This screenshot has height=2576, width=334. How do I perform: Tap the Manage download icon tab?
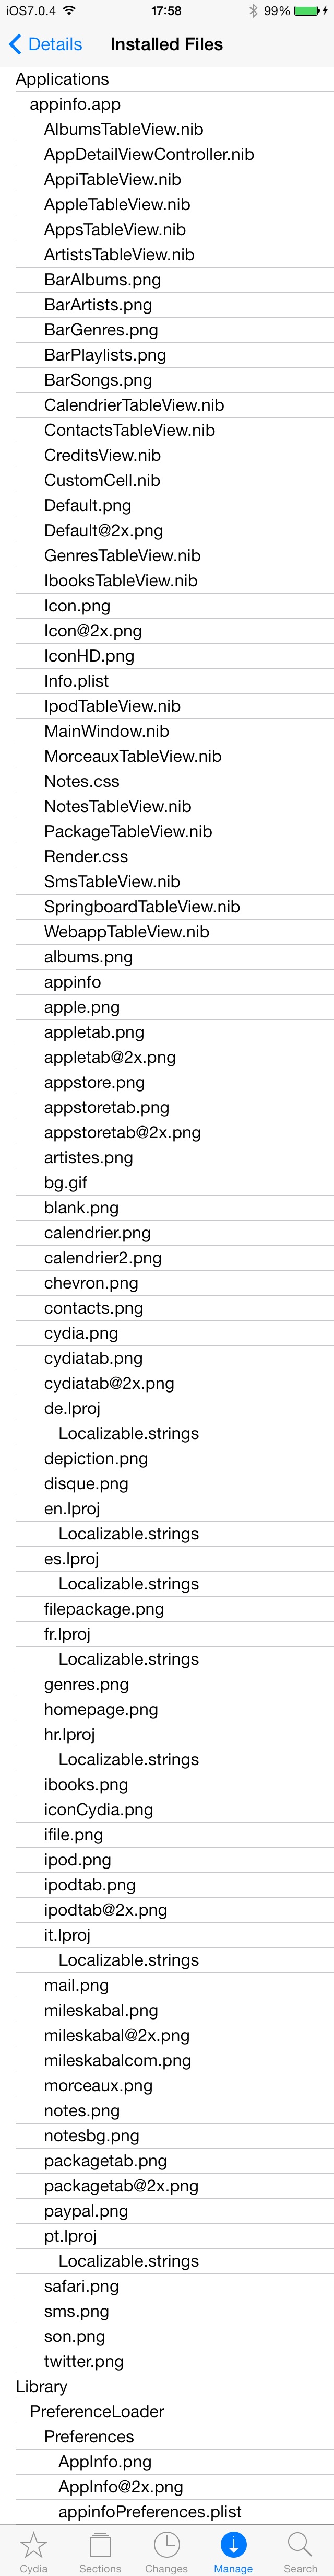tap(233, 2544)
